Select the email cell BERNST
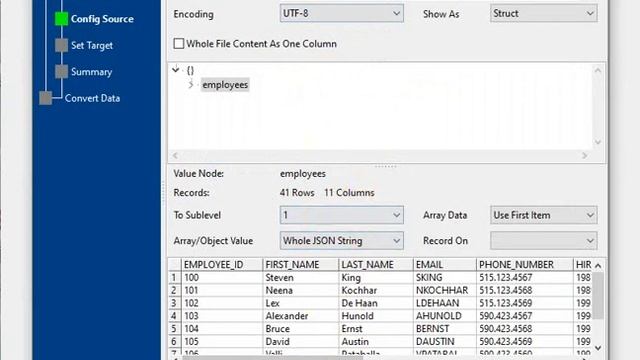 click(x=444, y=329)
